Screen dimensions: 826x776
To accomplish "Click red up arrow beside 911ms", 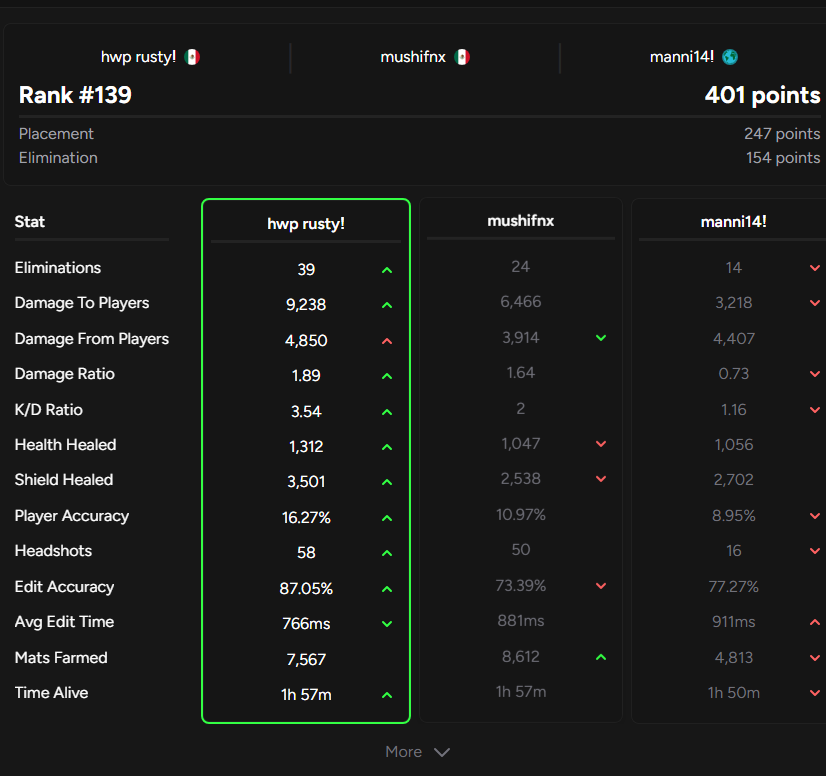I will [x=815, y=622].
